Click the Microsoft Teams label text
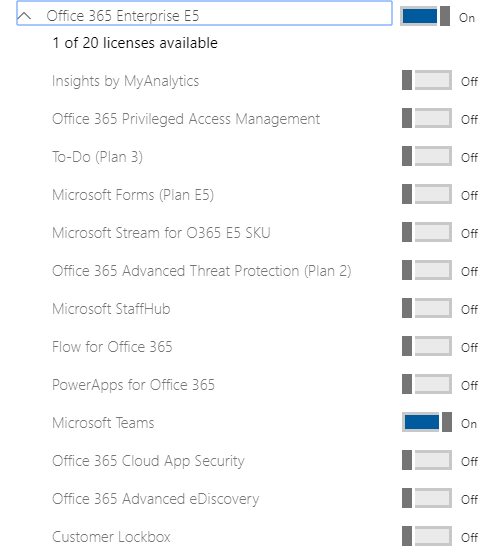The image size is (490, 559). coord(103,423)
